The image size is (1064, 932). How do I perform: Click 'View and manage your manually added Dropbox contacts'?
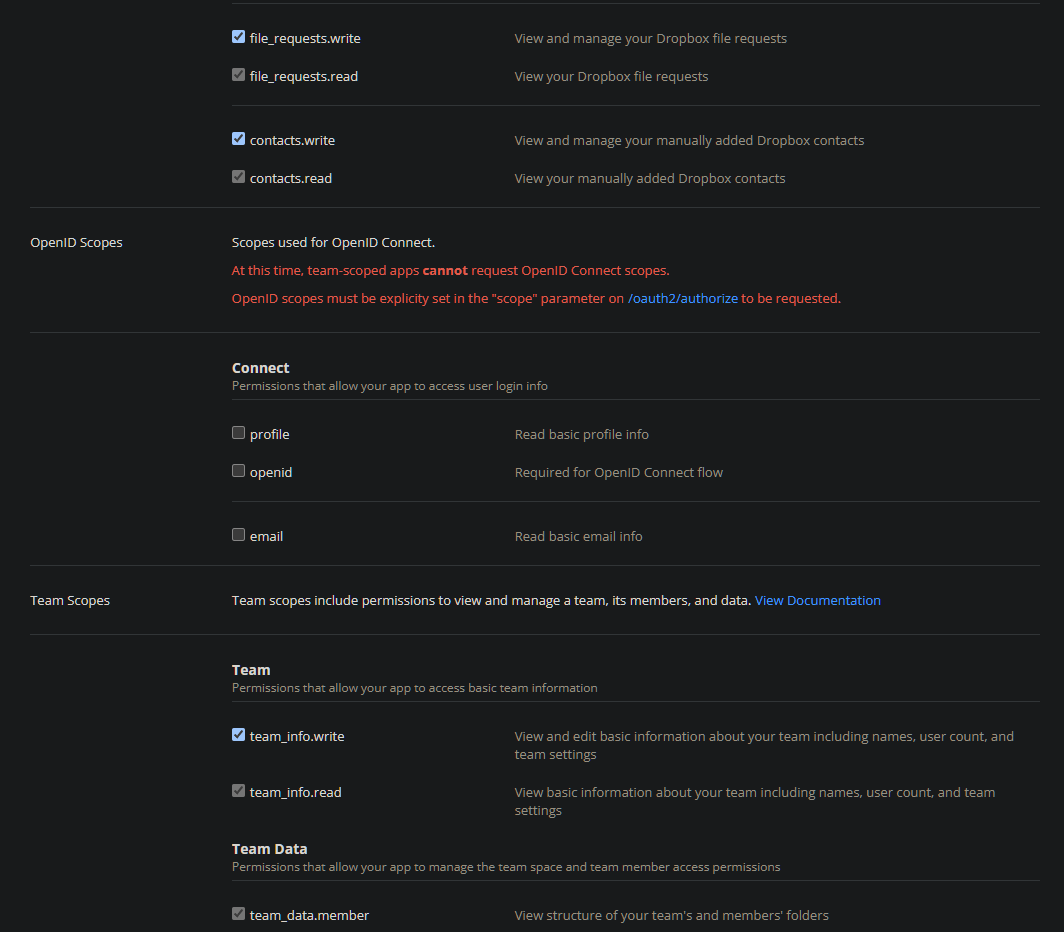pos(689,141)
